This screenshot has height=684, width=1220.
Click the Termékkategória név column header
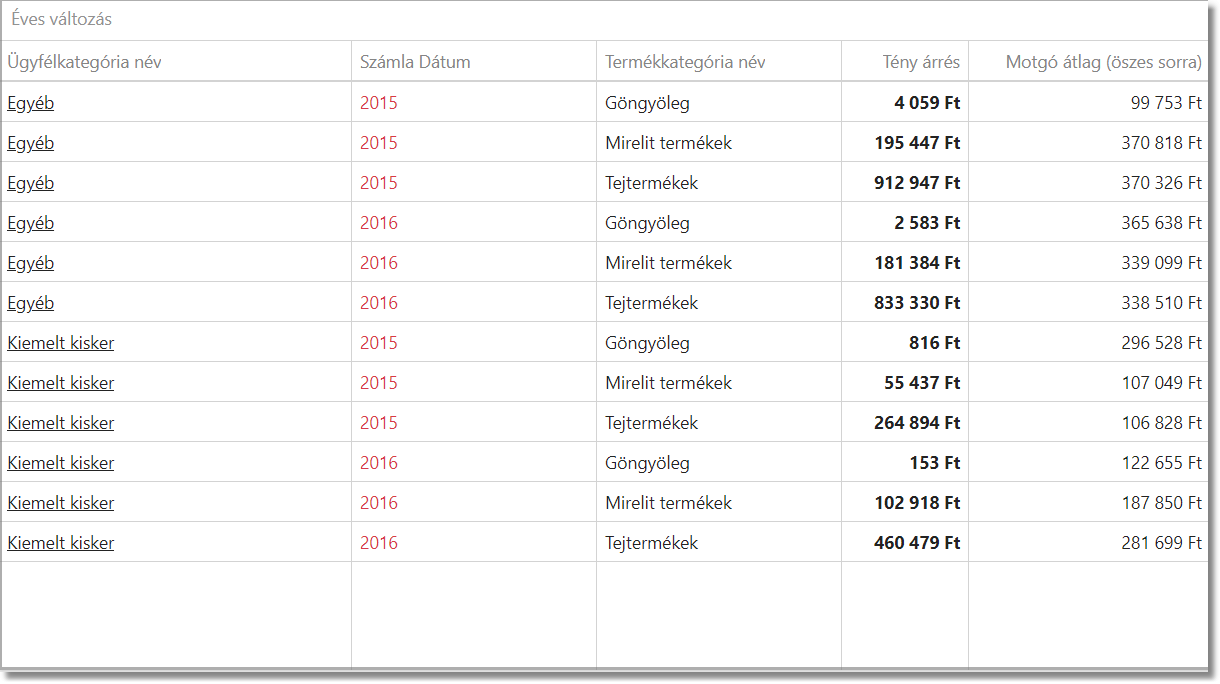click(x=685, y=62)
